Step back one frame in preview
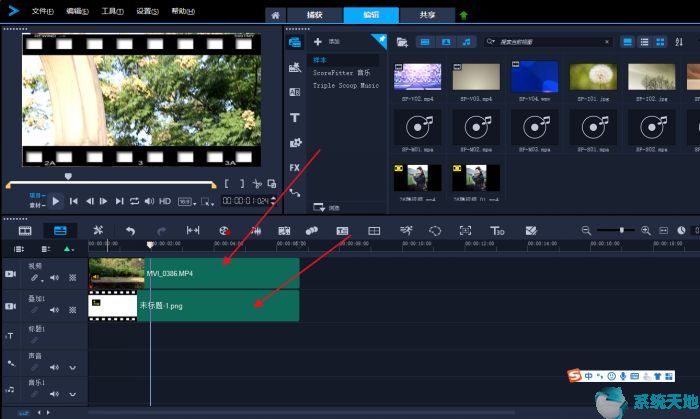 [90, 201]
